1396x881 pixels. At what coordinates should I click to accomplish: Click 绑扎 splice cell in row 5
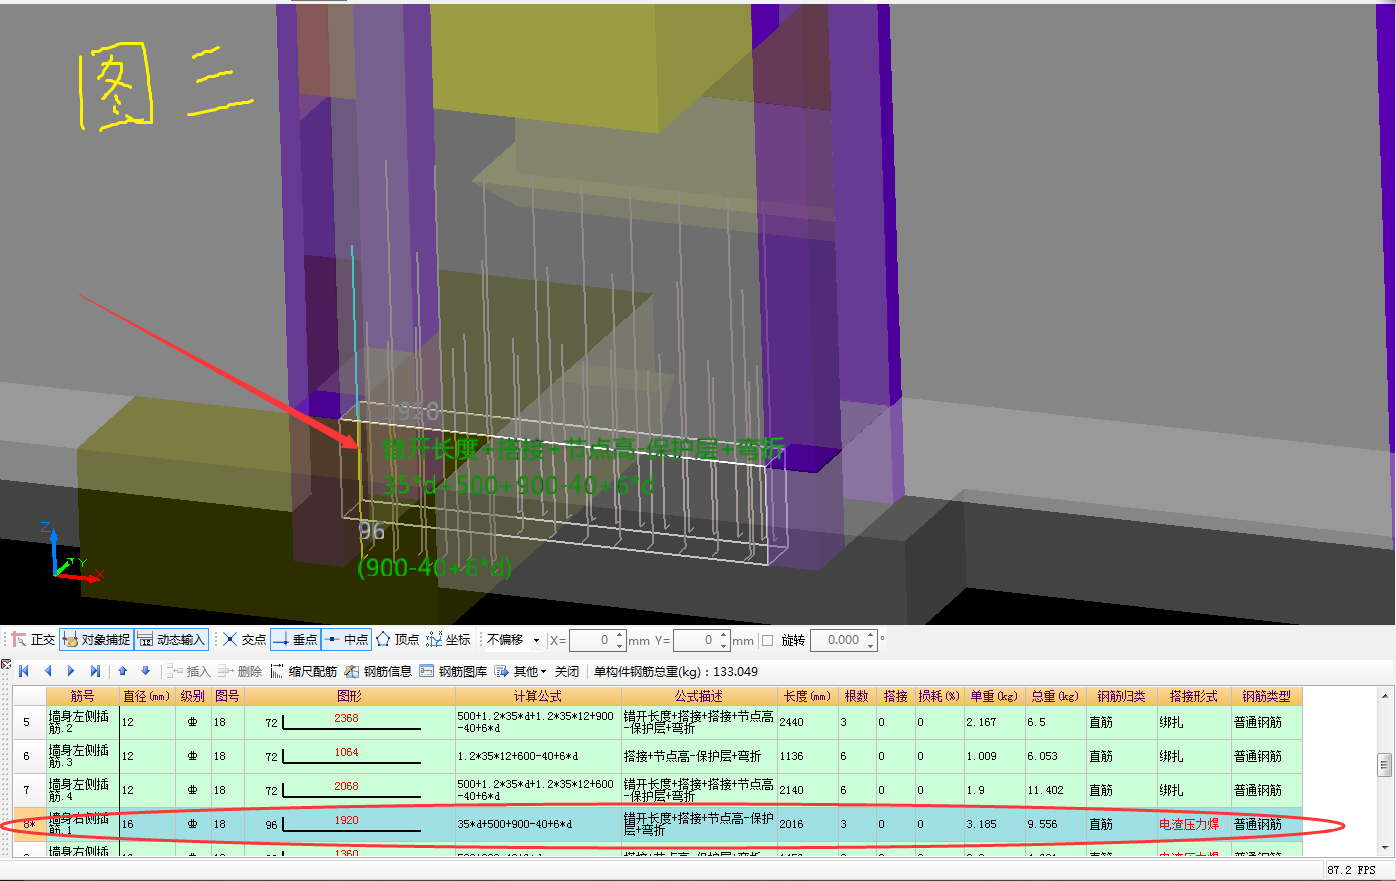[1194, 722]
